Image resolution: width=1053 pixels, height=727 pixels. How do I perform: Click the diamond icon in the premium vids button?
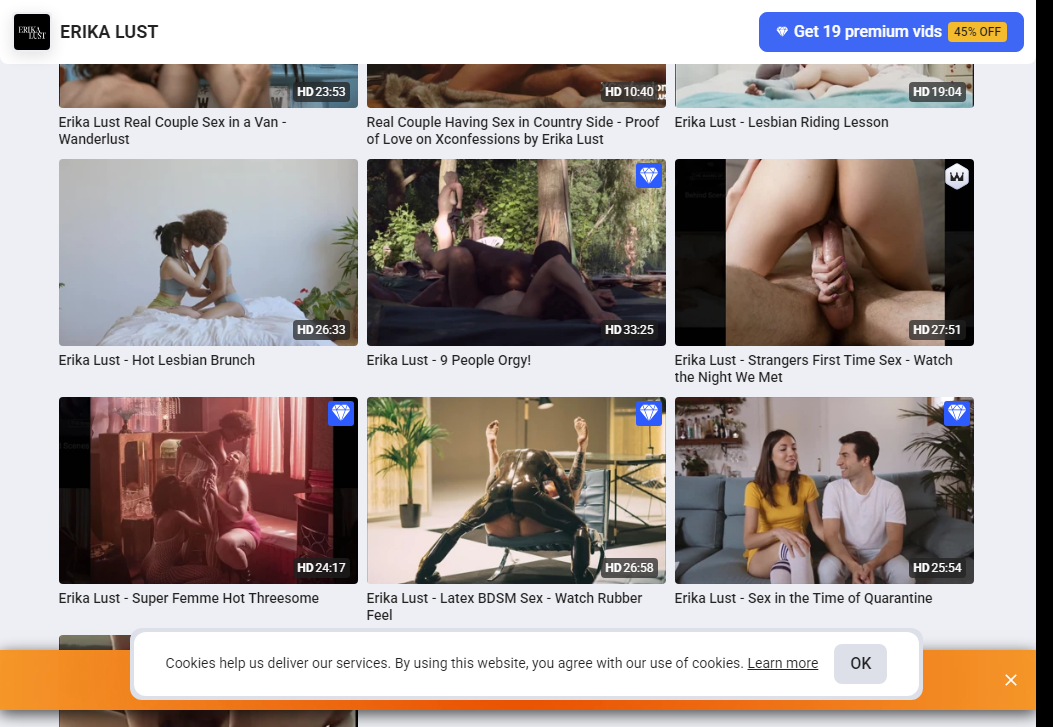pos(782,32)
